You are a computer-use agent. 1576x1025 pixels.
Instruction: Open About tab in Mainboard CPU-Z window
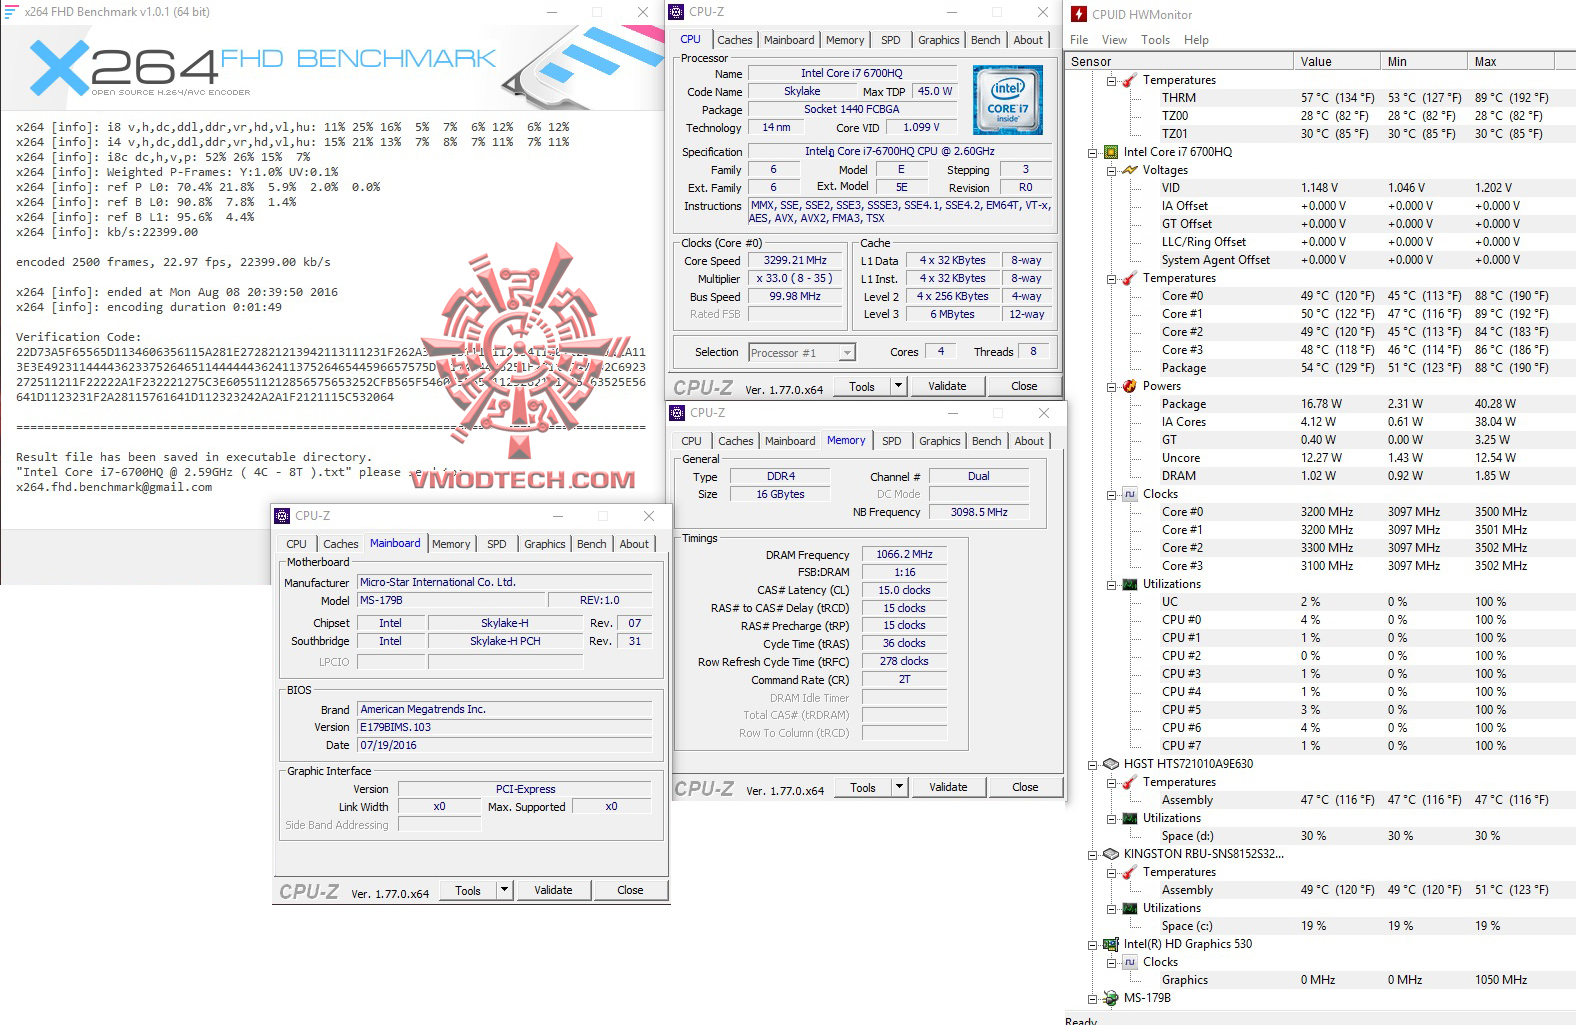tap(634, 544)
